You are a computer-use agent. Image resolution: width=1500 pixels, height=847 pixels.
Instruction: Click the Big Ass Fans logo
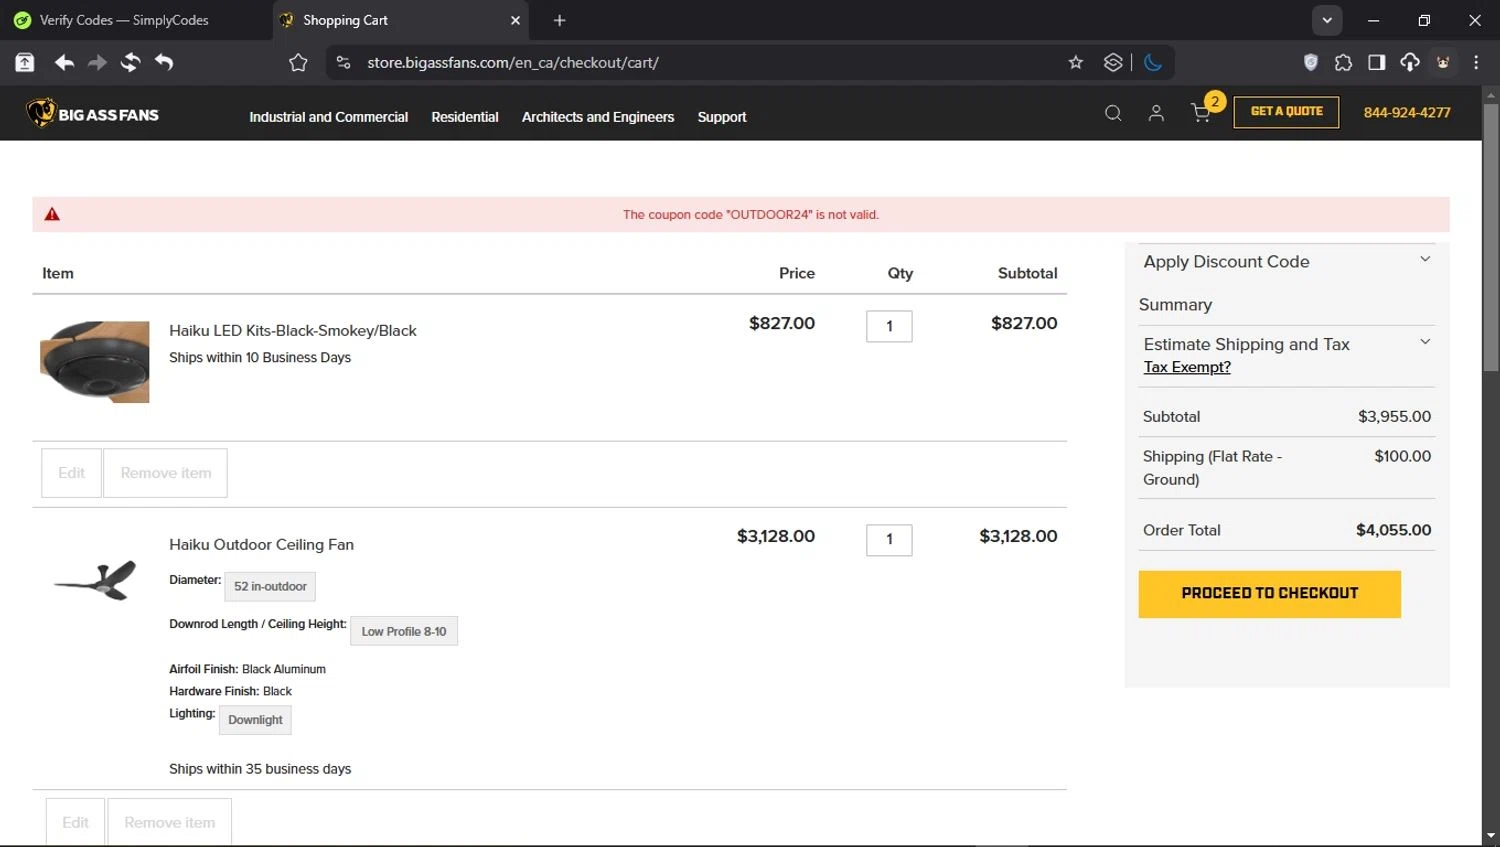[x=92, y=113]
